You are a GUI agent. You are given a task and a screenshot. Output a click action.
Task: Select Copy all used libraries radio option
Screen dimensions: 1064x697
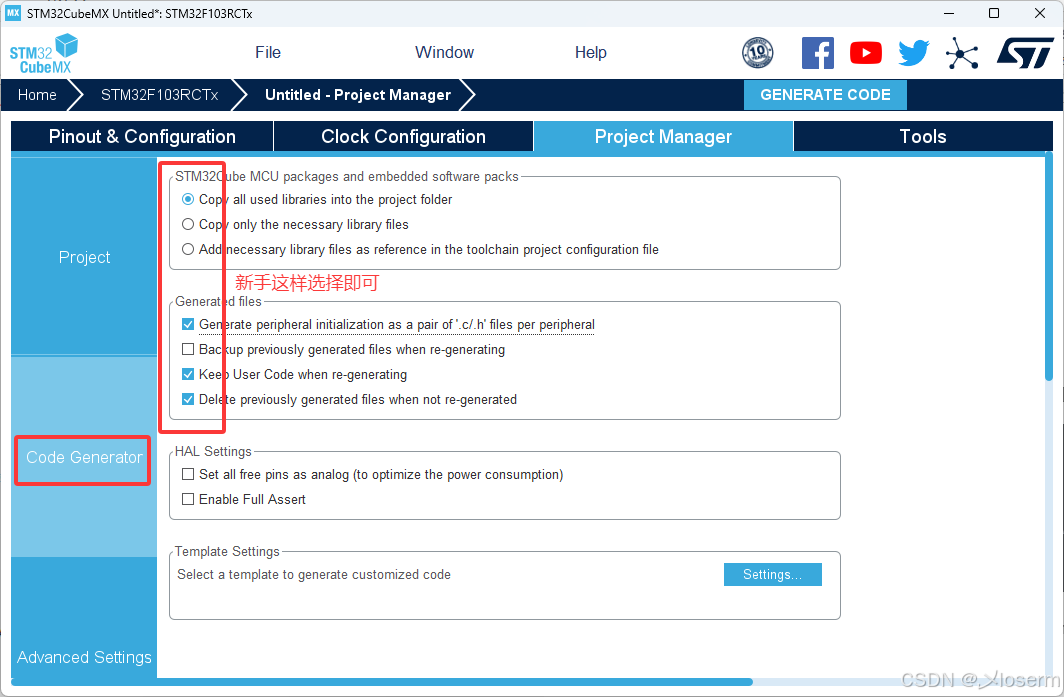click(188, 200)
